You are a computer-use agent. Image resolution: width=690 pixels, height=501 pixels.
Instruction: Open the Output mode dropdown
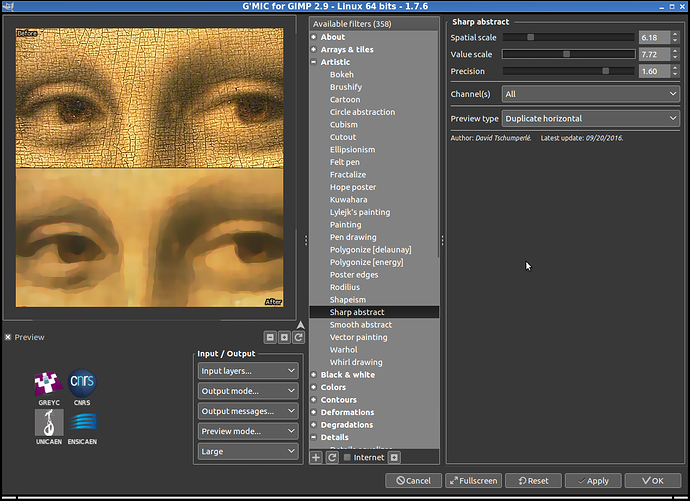pos(248,391)
